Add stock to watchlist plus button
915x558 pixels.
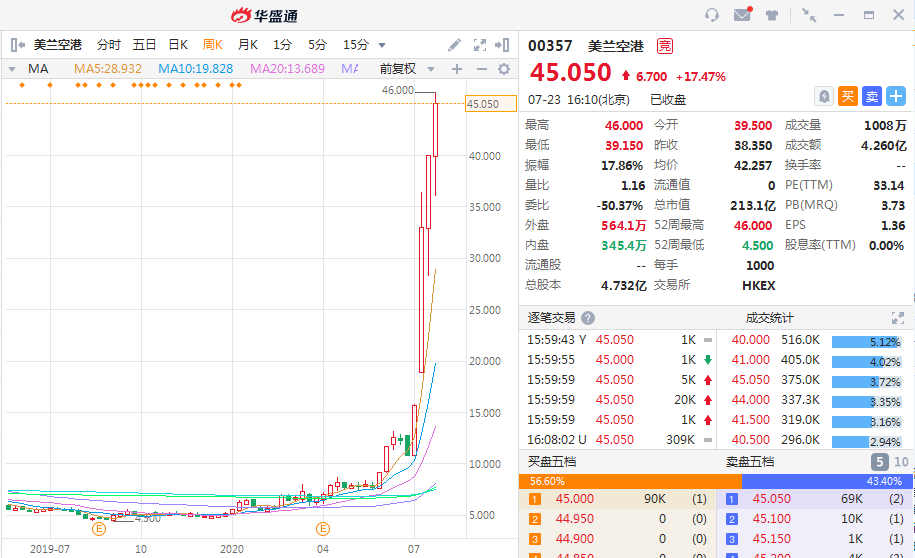896,96
